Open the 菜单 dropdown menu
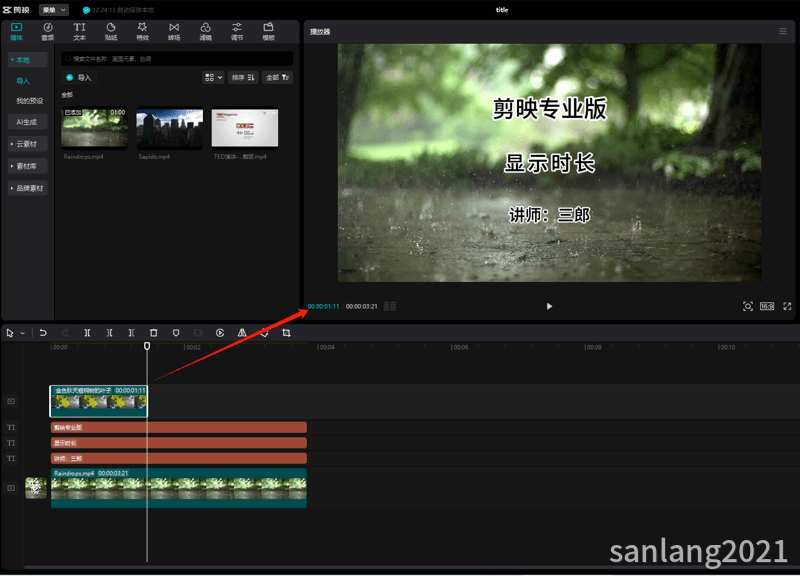The width and height of the screenshot is (800, 576). pos(54,10)
